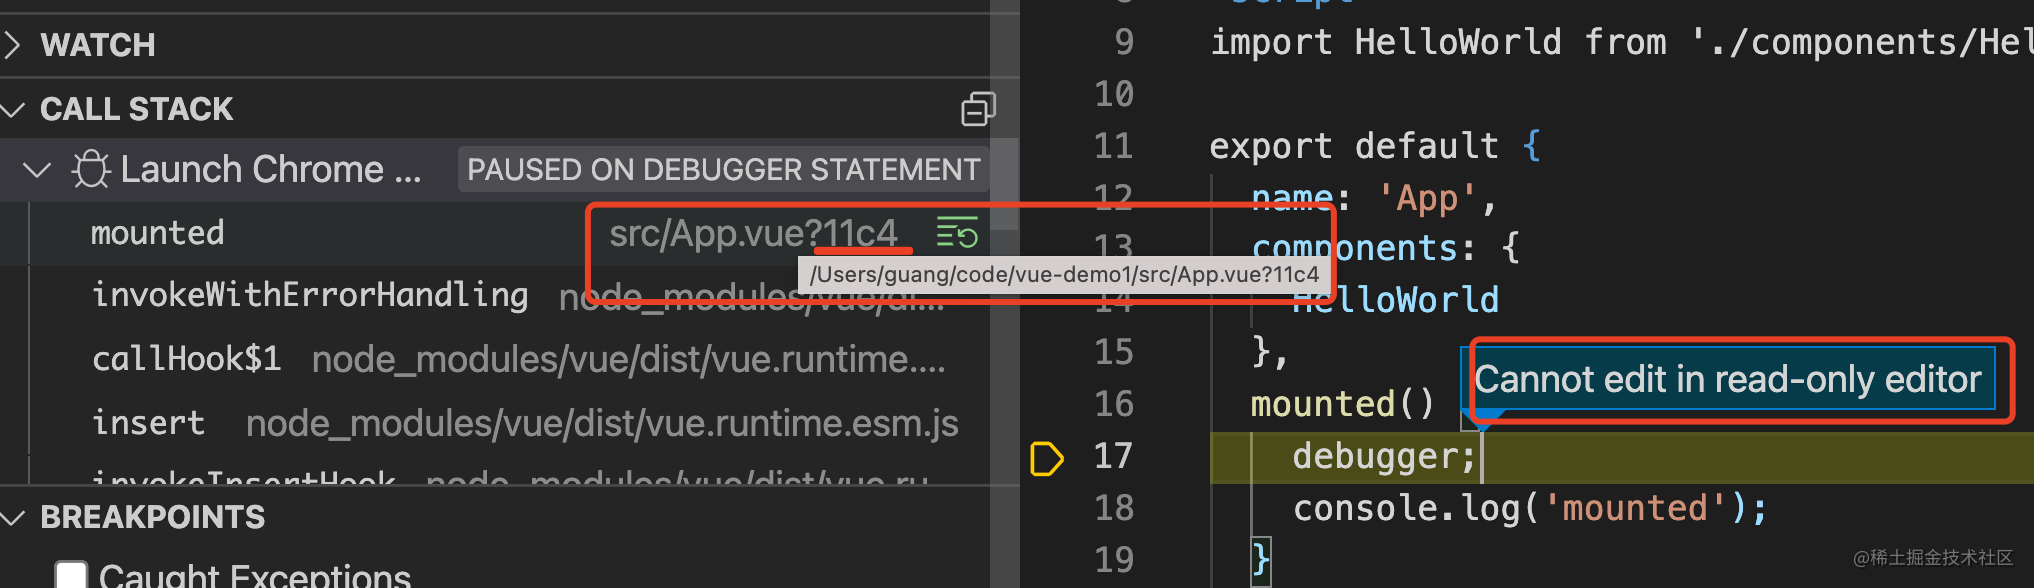Click the debugger statement on line 17
Image resolution: width=2034 pixels, height=588 pixels.
1383,457
